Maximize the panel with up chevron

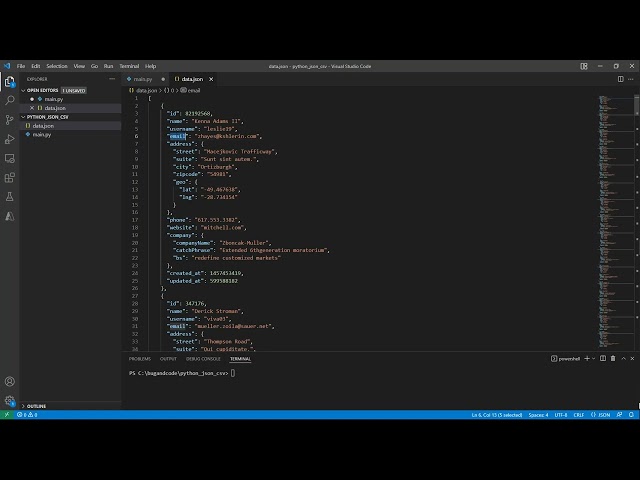coord(623,358)
